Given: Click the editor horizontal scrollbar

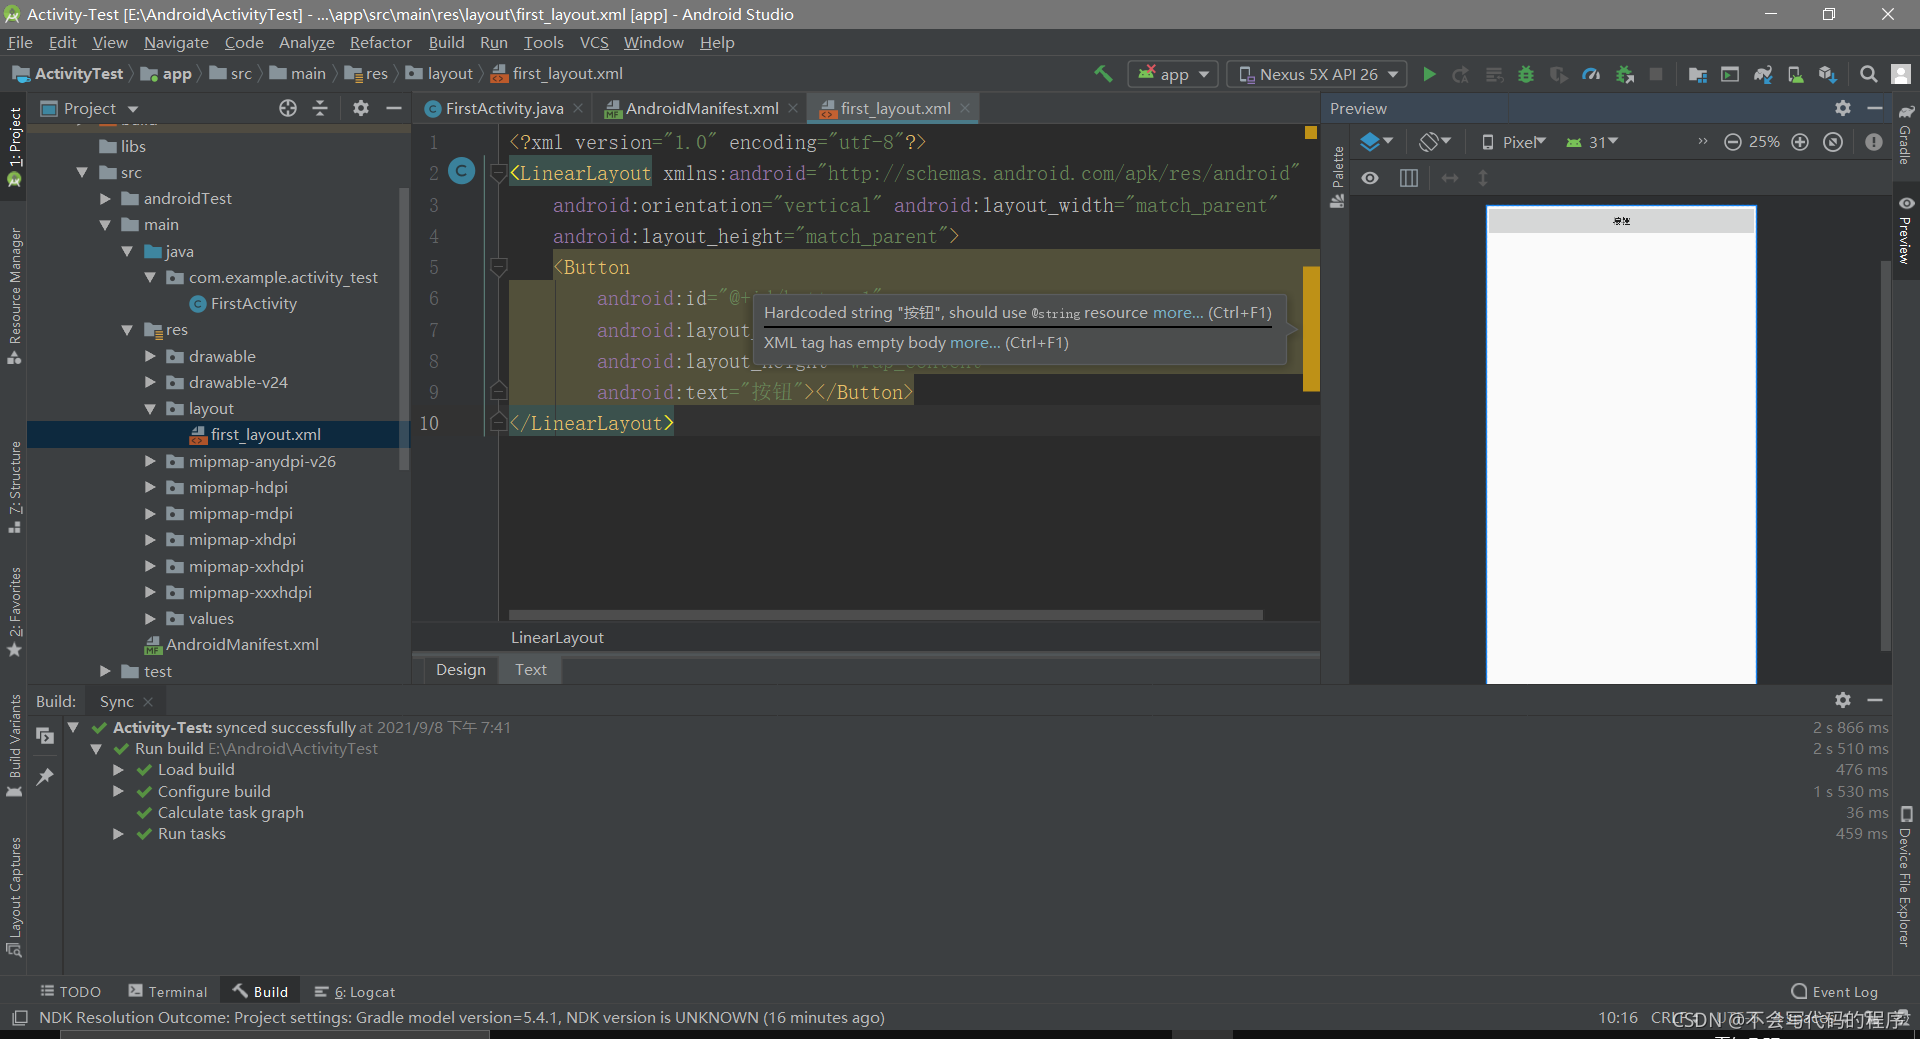Looking at the screenshot, I should point(885,614).
